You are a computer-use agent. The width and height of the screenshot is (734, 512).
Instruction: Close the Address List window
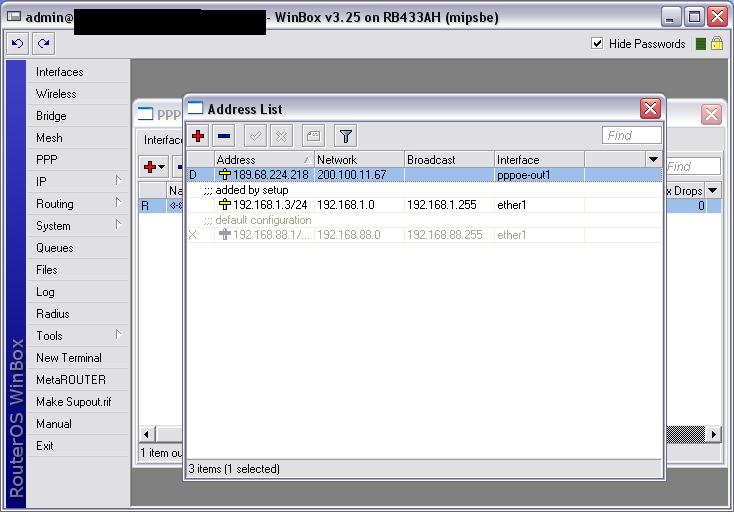click(x=650, y=109)
